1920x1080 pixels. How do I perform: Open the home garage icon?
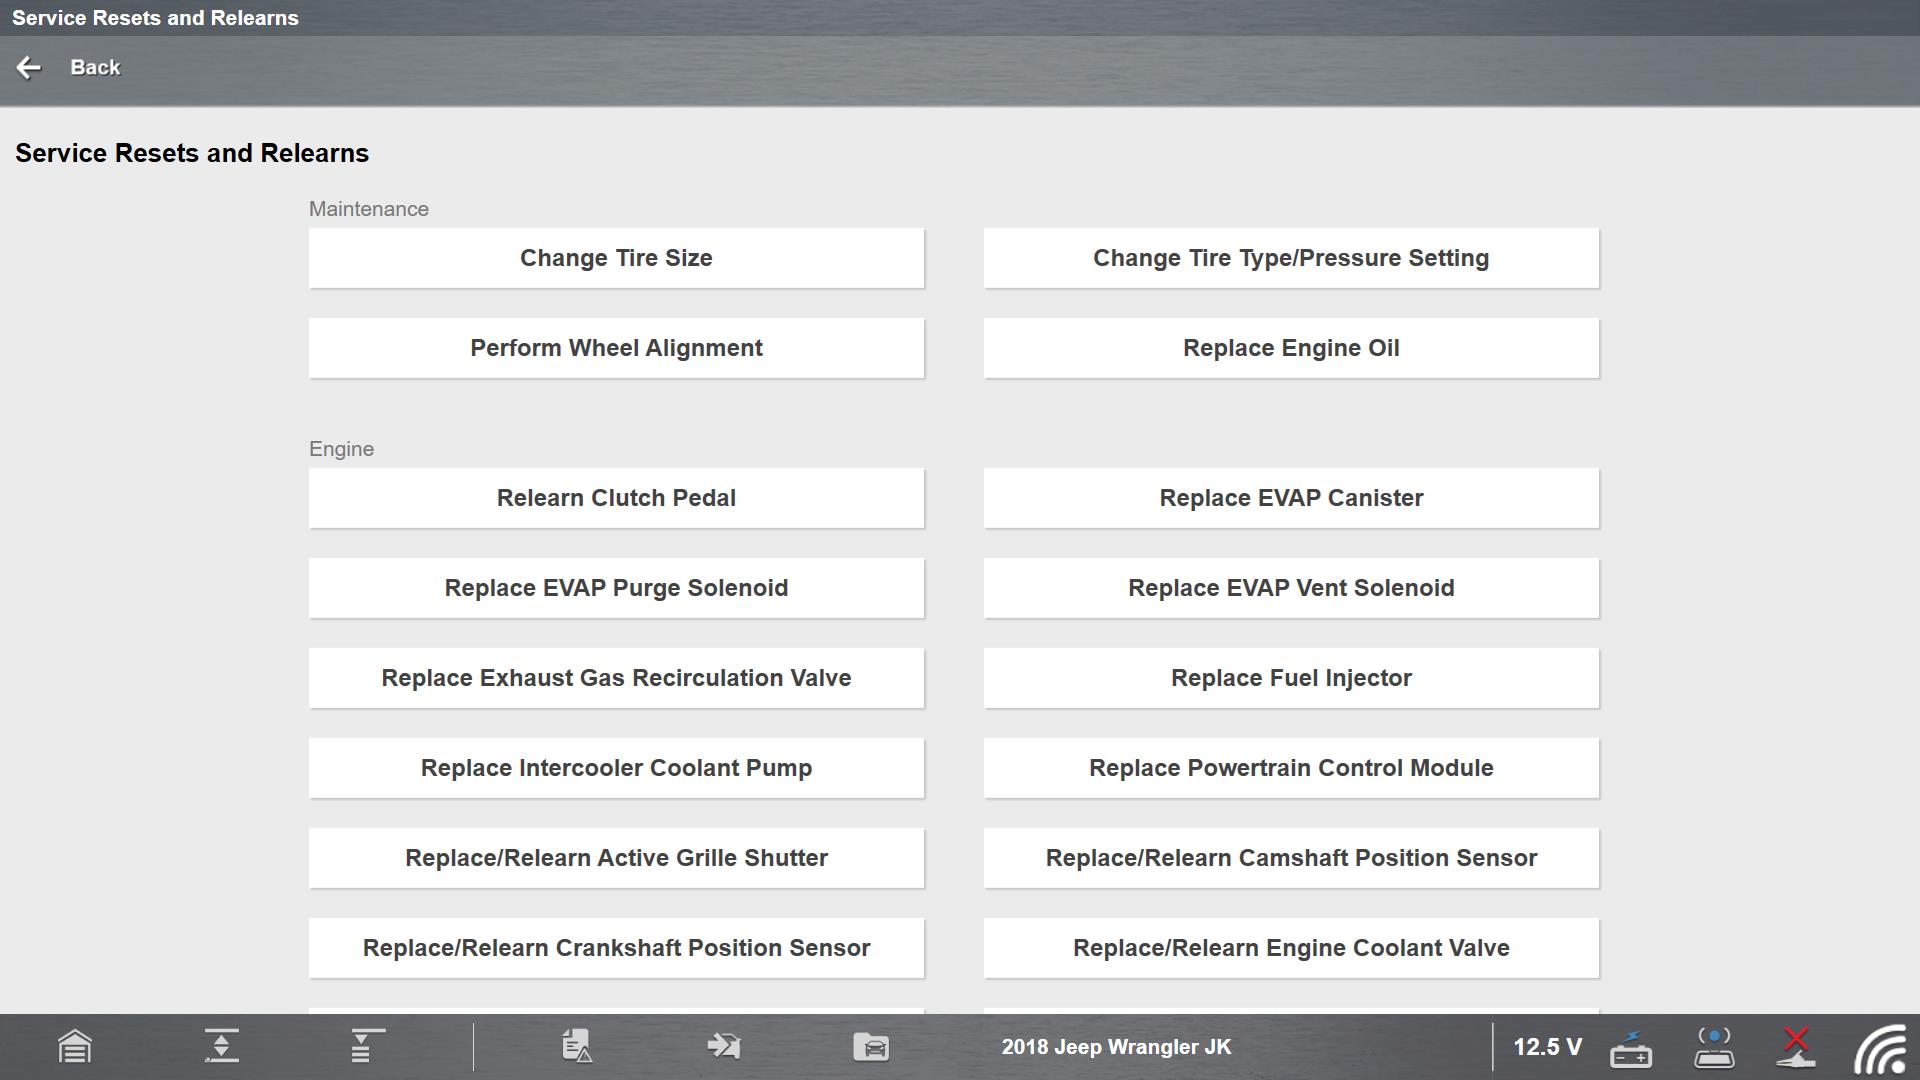click(x=75, y=1047)
